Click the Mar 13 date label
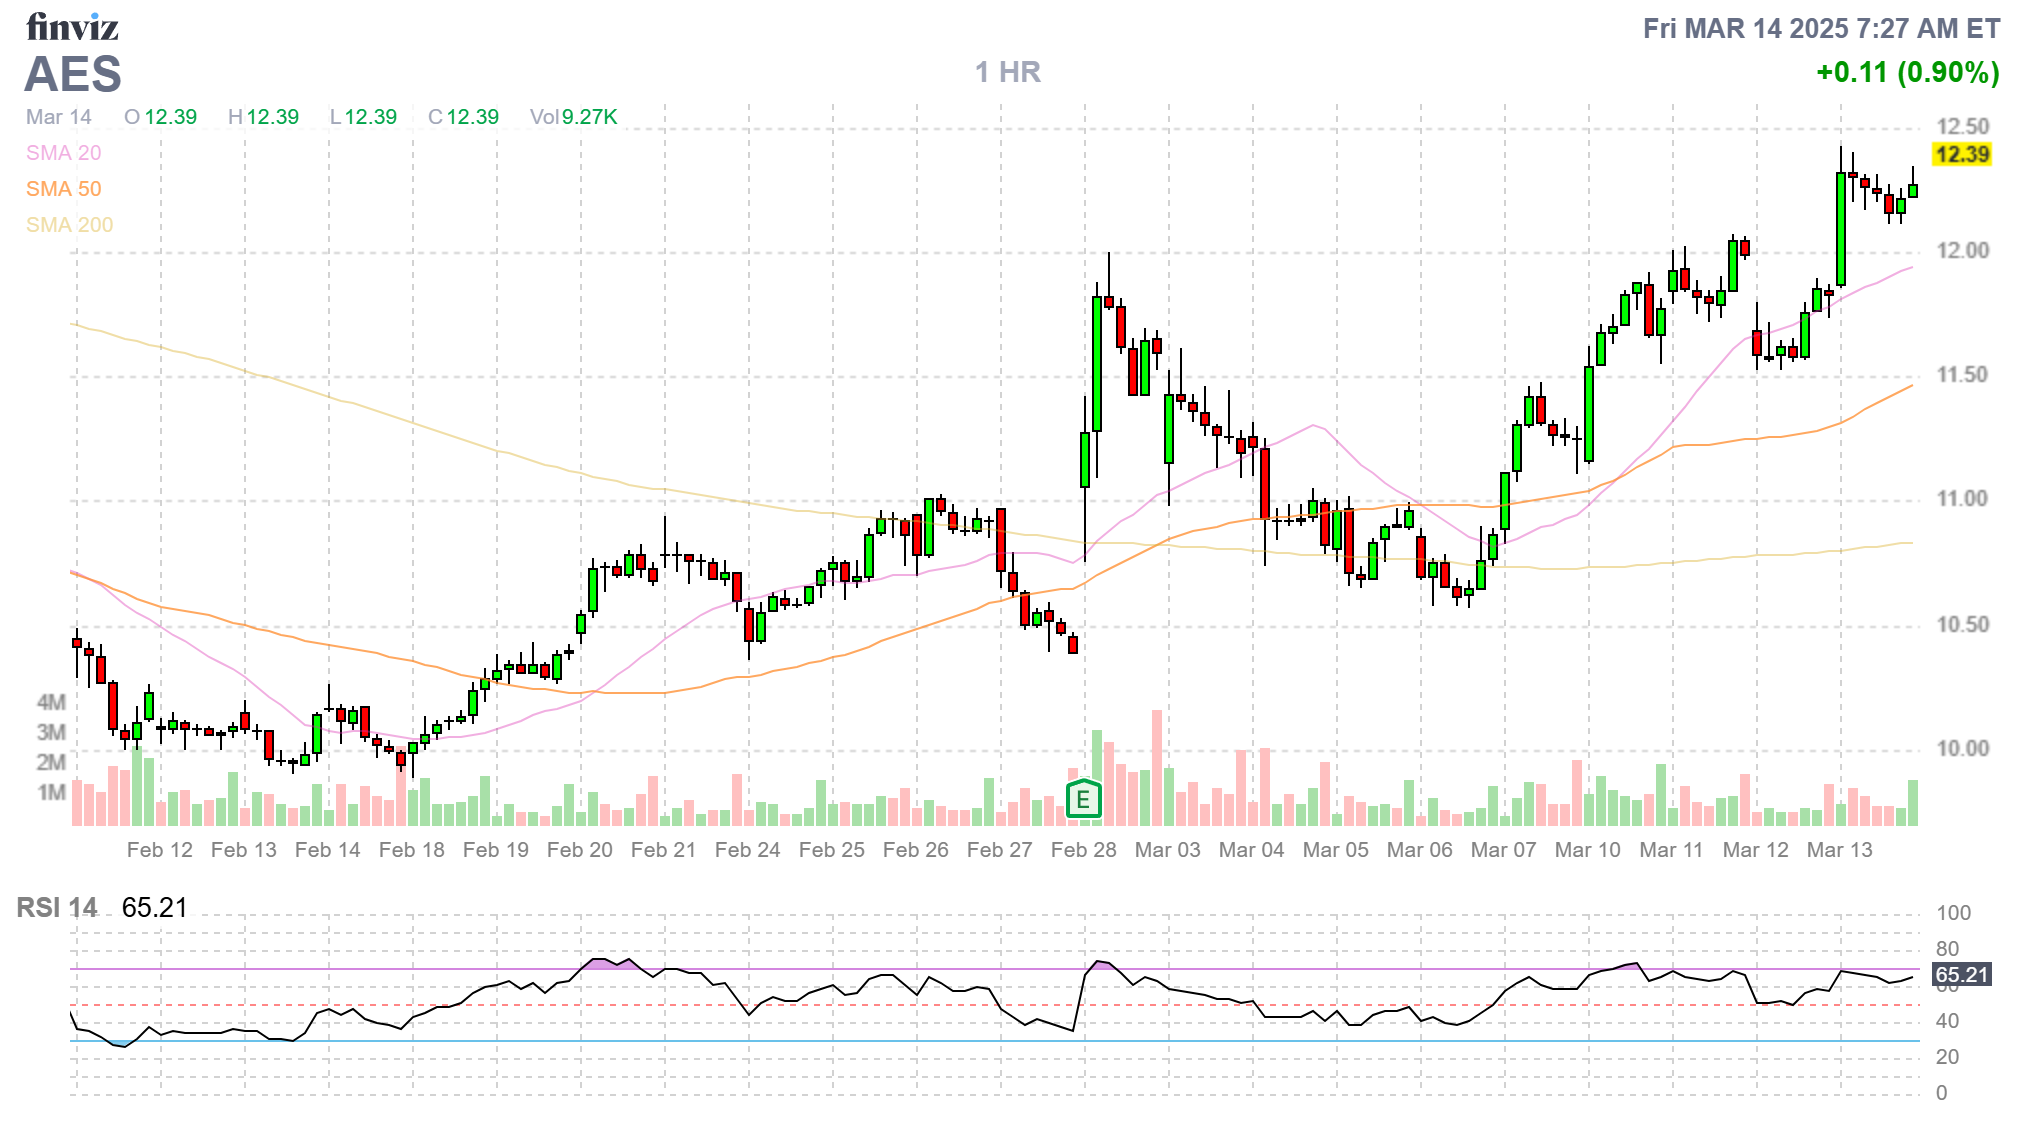The image size is (2026, 1124). pyautogui.click(x=1839, y=850)
